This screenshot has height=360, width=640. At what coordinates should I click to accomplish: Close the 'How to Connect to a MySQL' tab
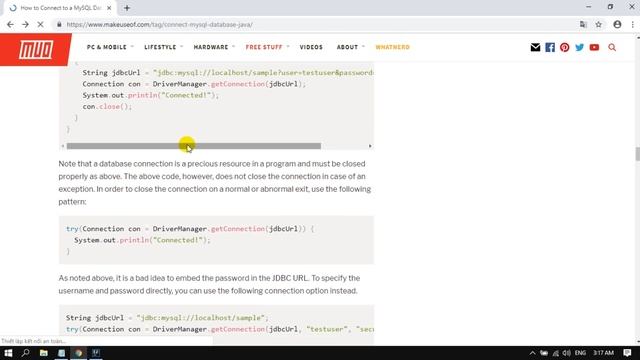(x=109, y=8)
